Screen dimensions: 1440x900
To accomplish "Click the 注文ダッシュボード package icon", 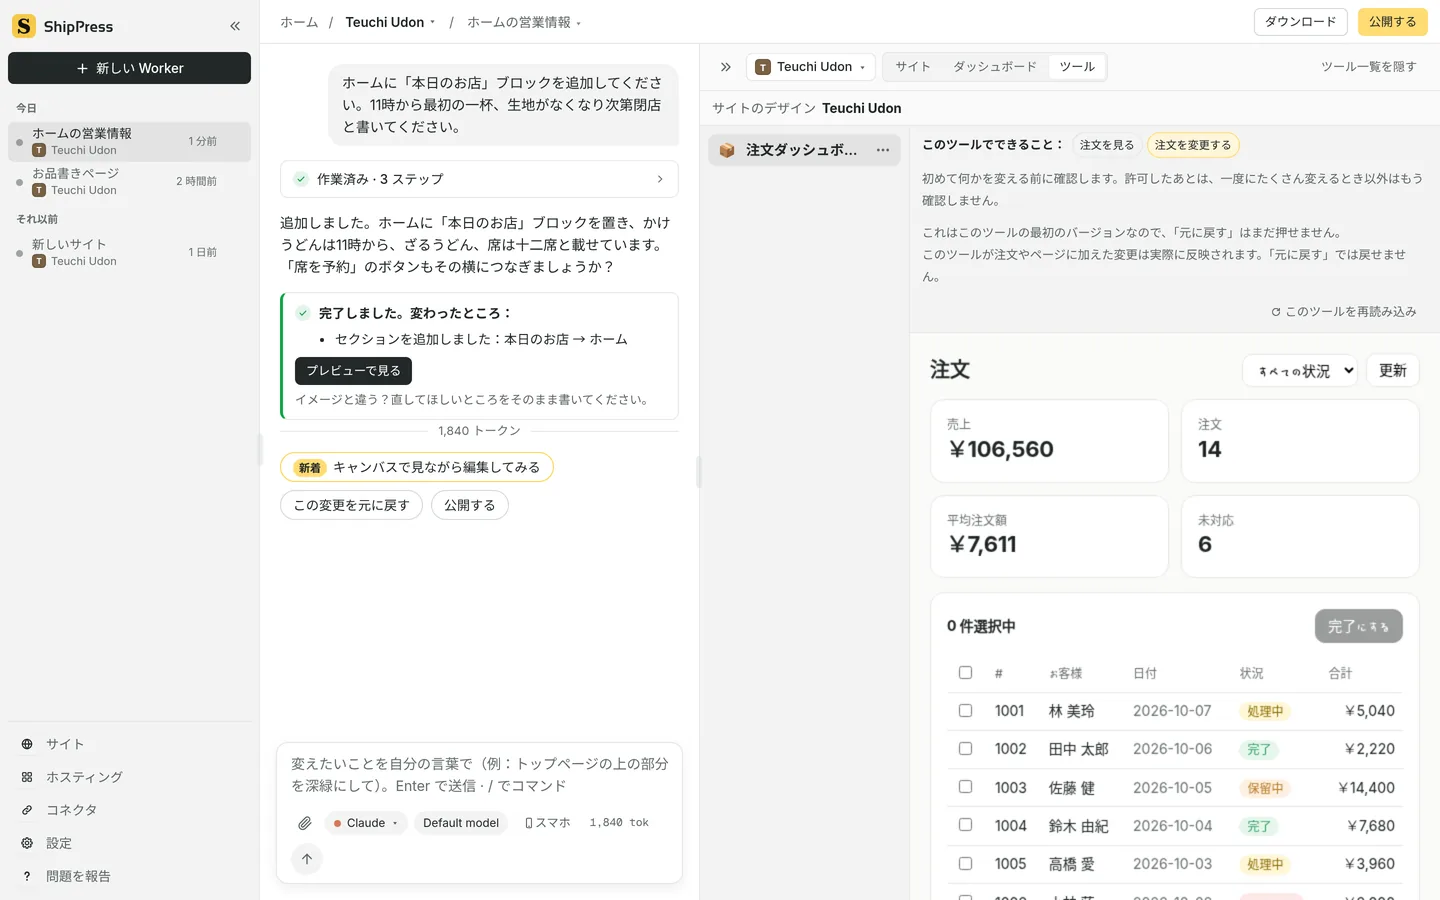I will [727, 150].
